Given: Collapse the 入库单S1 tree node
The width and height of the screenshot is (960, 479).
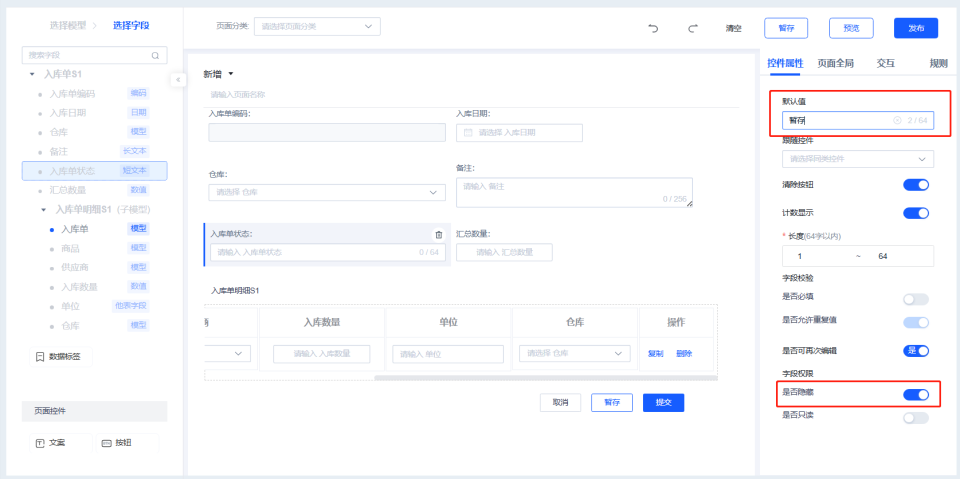Looking at the screenshot, I should point(32,74).
